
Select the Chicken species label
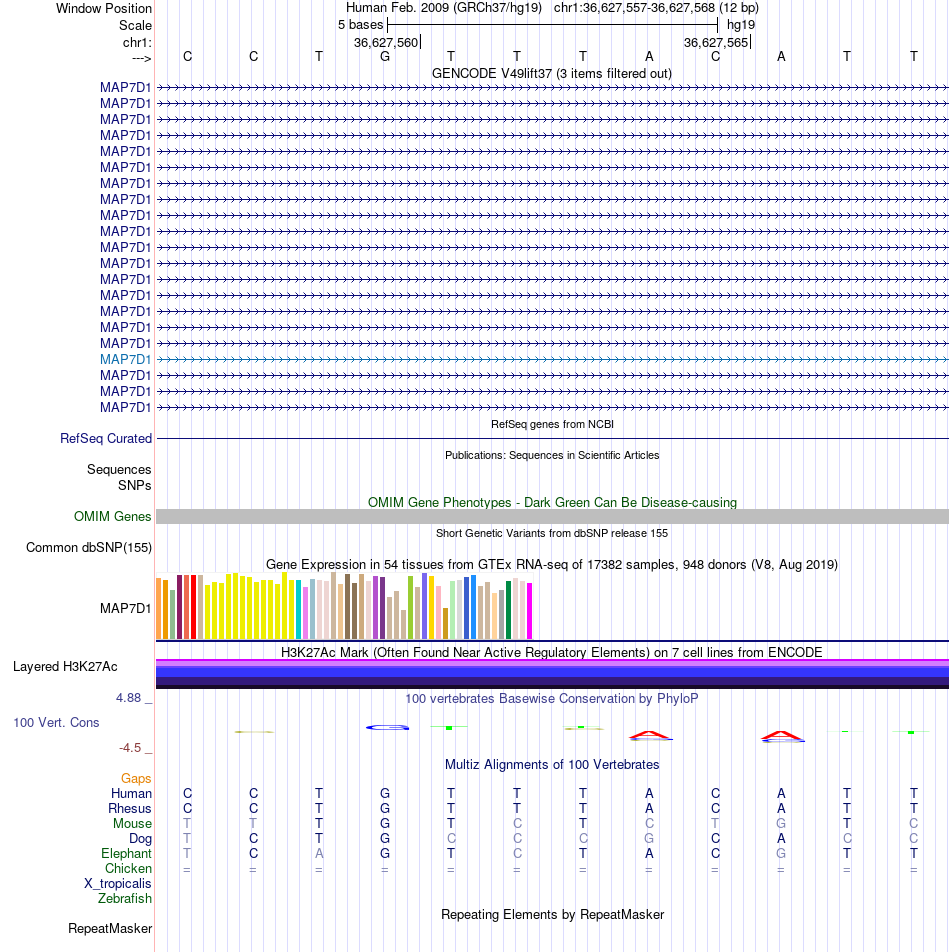[128, 868]
